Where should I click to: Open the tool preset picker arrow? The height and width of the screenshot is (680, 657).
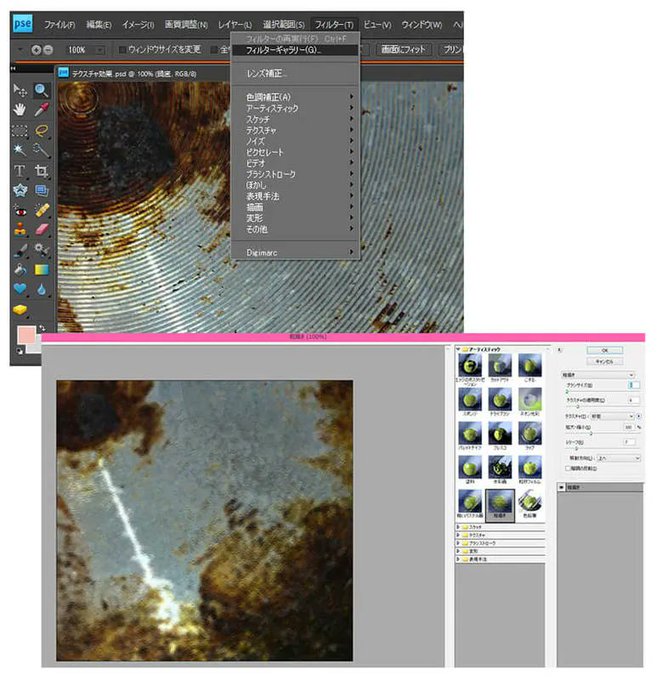pos(20,50)
